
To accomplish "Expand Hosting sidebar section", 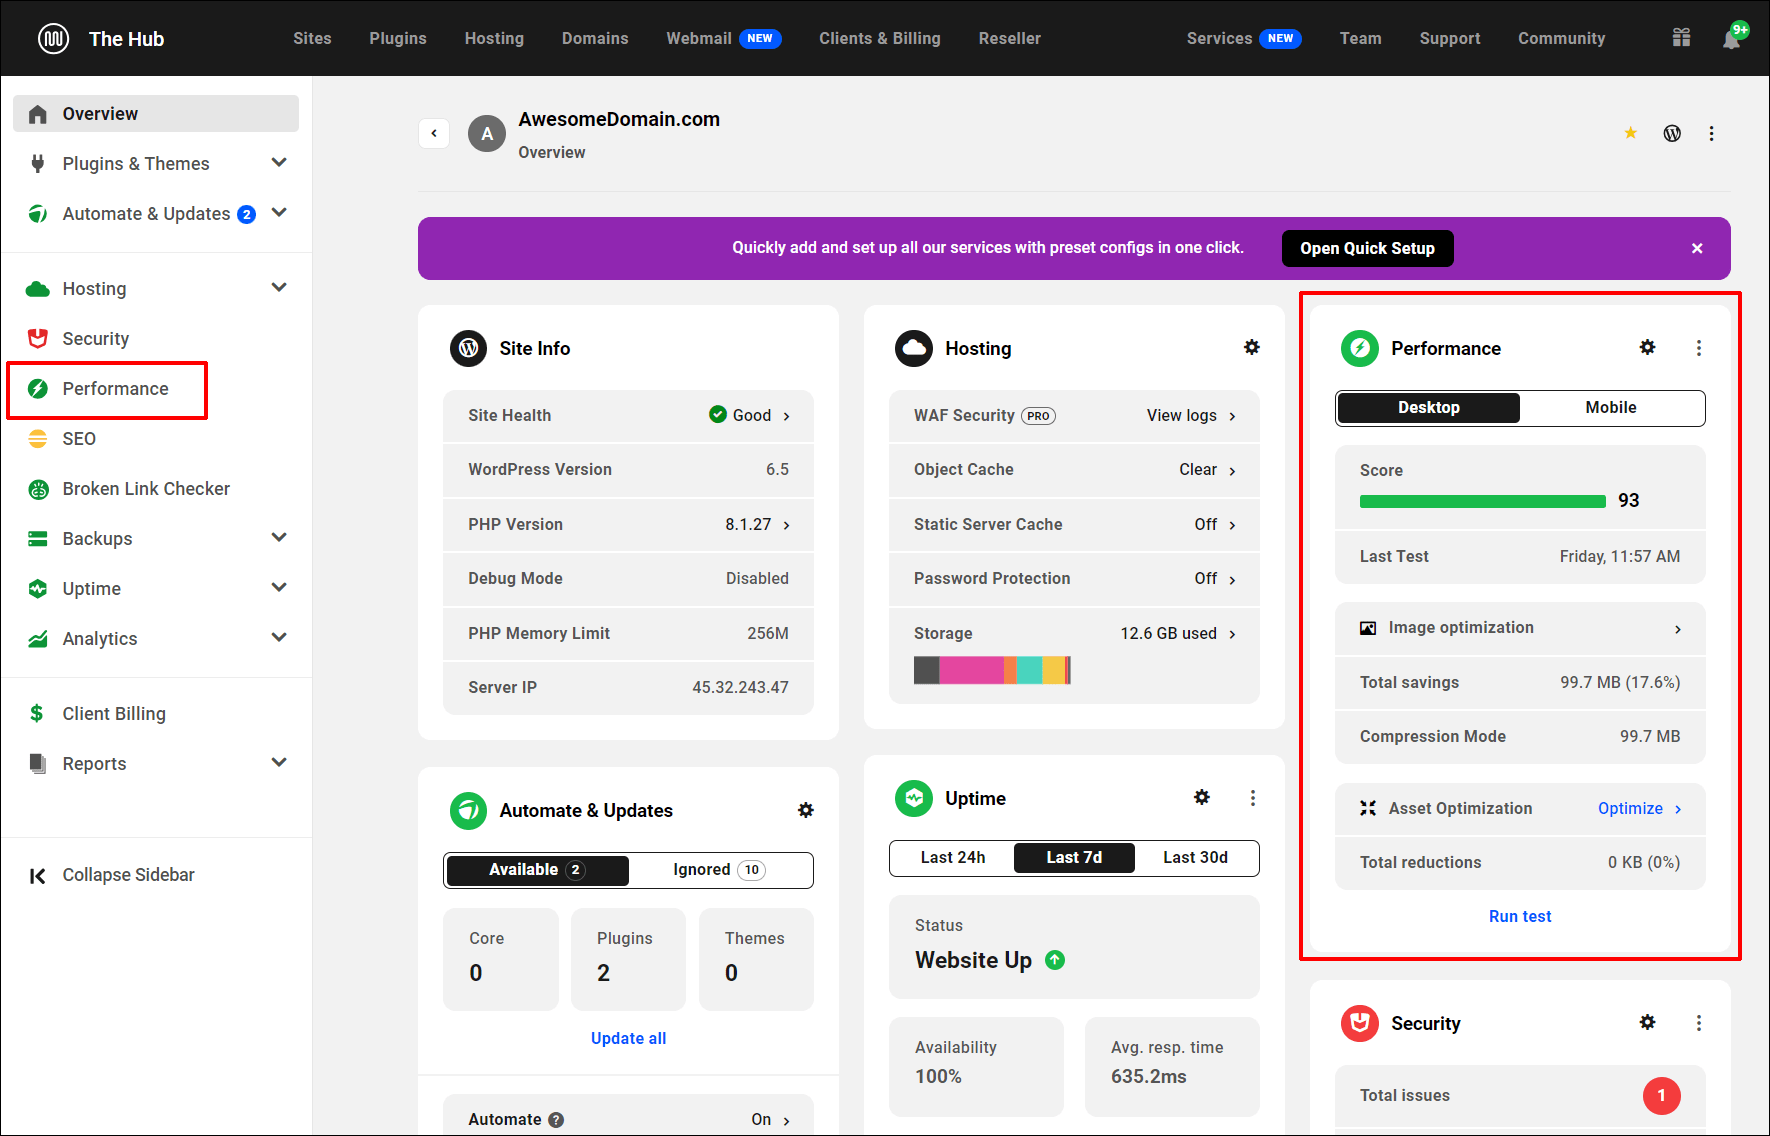I will [279, 287].
